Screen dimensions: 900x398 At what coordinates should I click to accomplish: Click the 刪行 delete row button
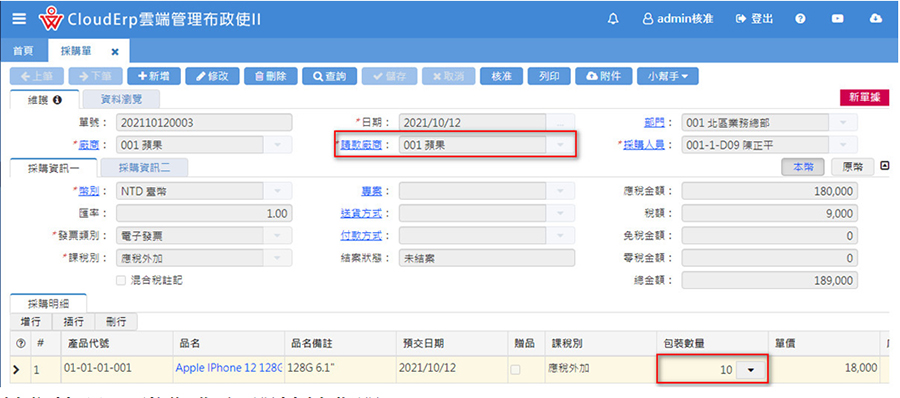[116, 322]
